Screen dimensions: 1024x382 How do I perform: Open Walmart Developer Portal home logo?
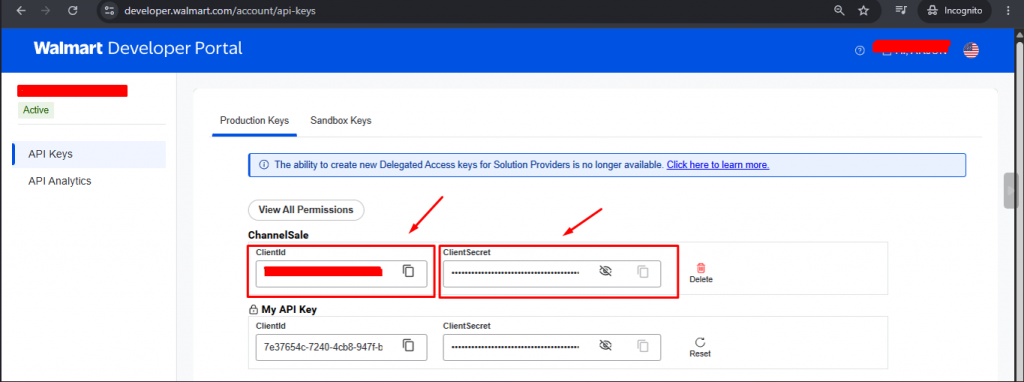[138, 48]
